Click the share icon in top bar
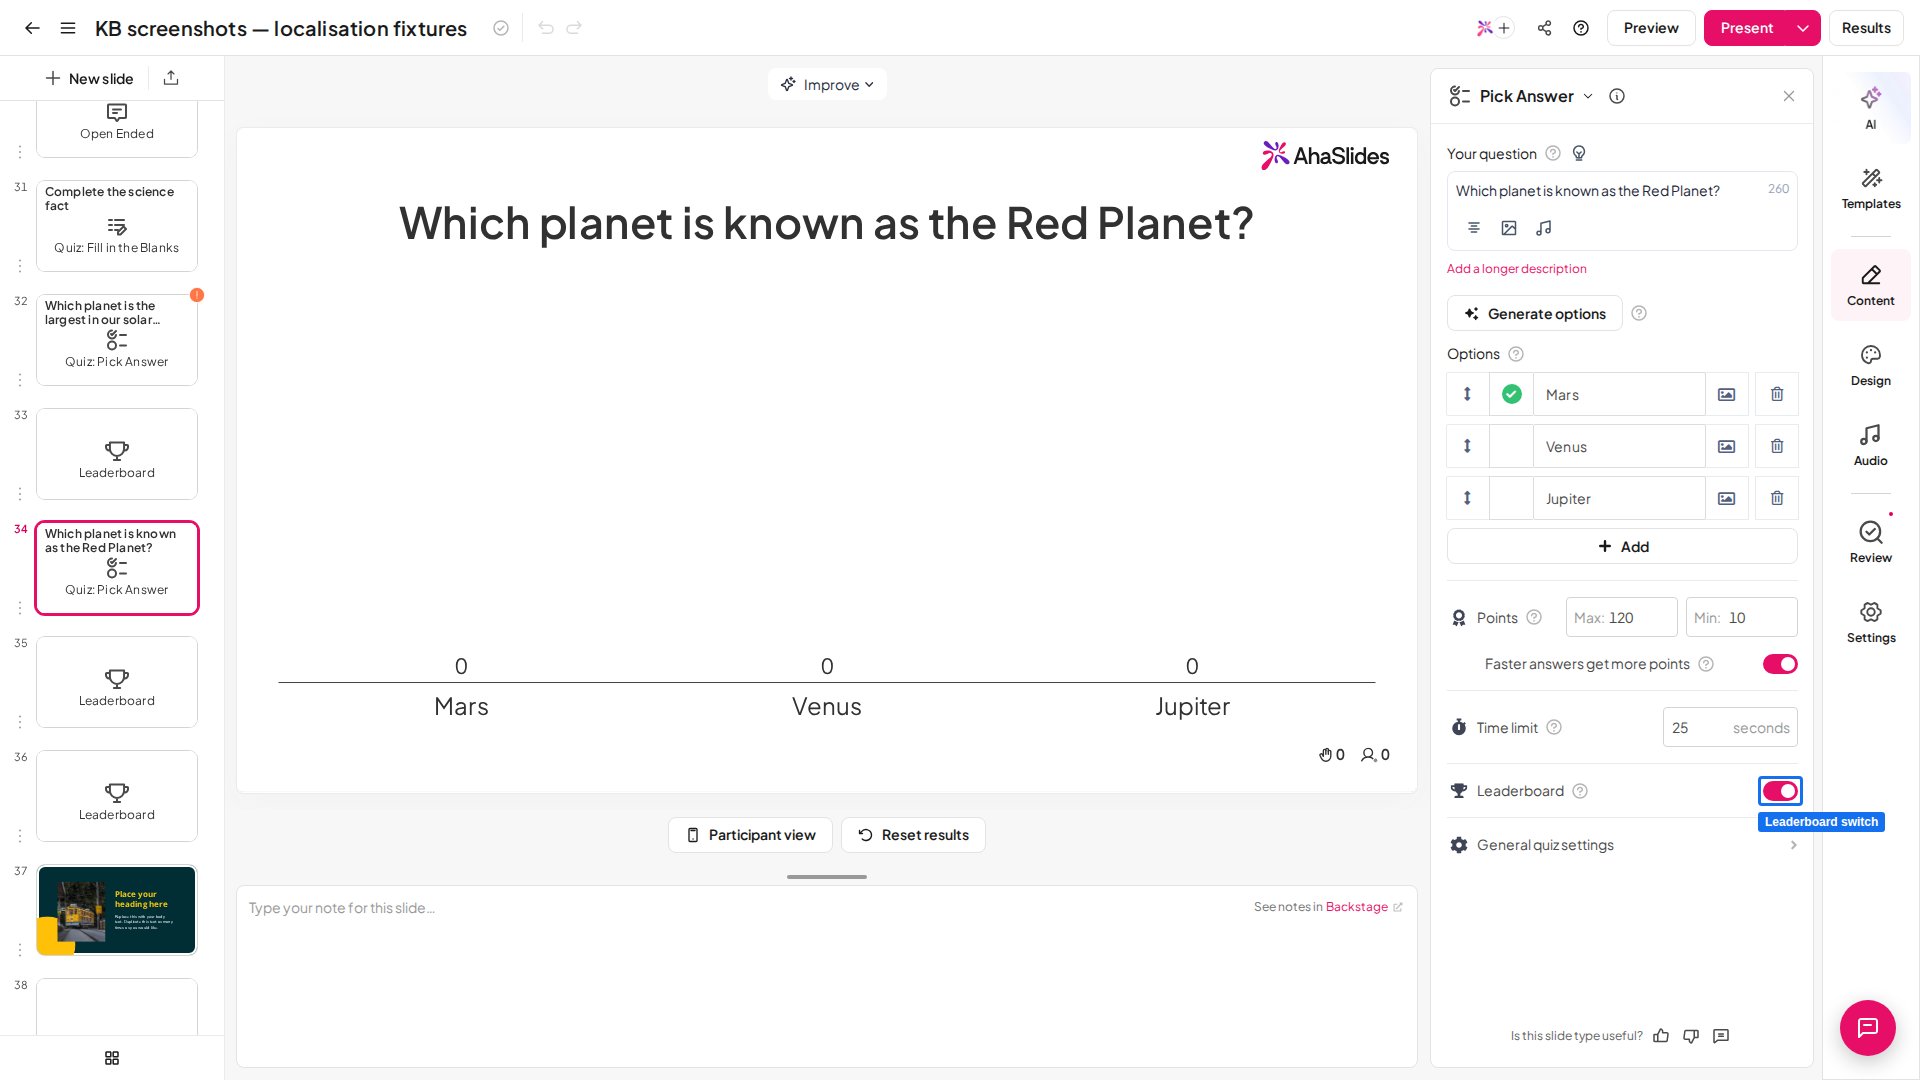The image size is (1920, 1080). tap(1544, 28)
